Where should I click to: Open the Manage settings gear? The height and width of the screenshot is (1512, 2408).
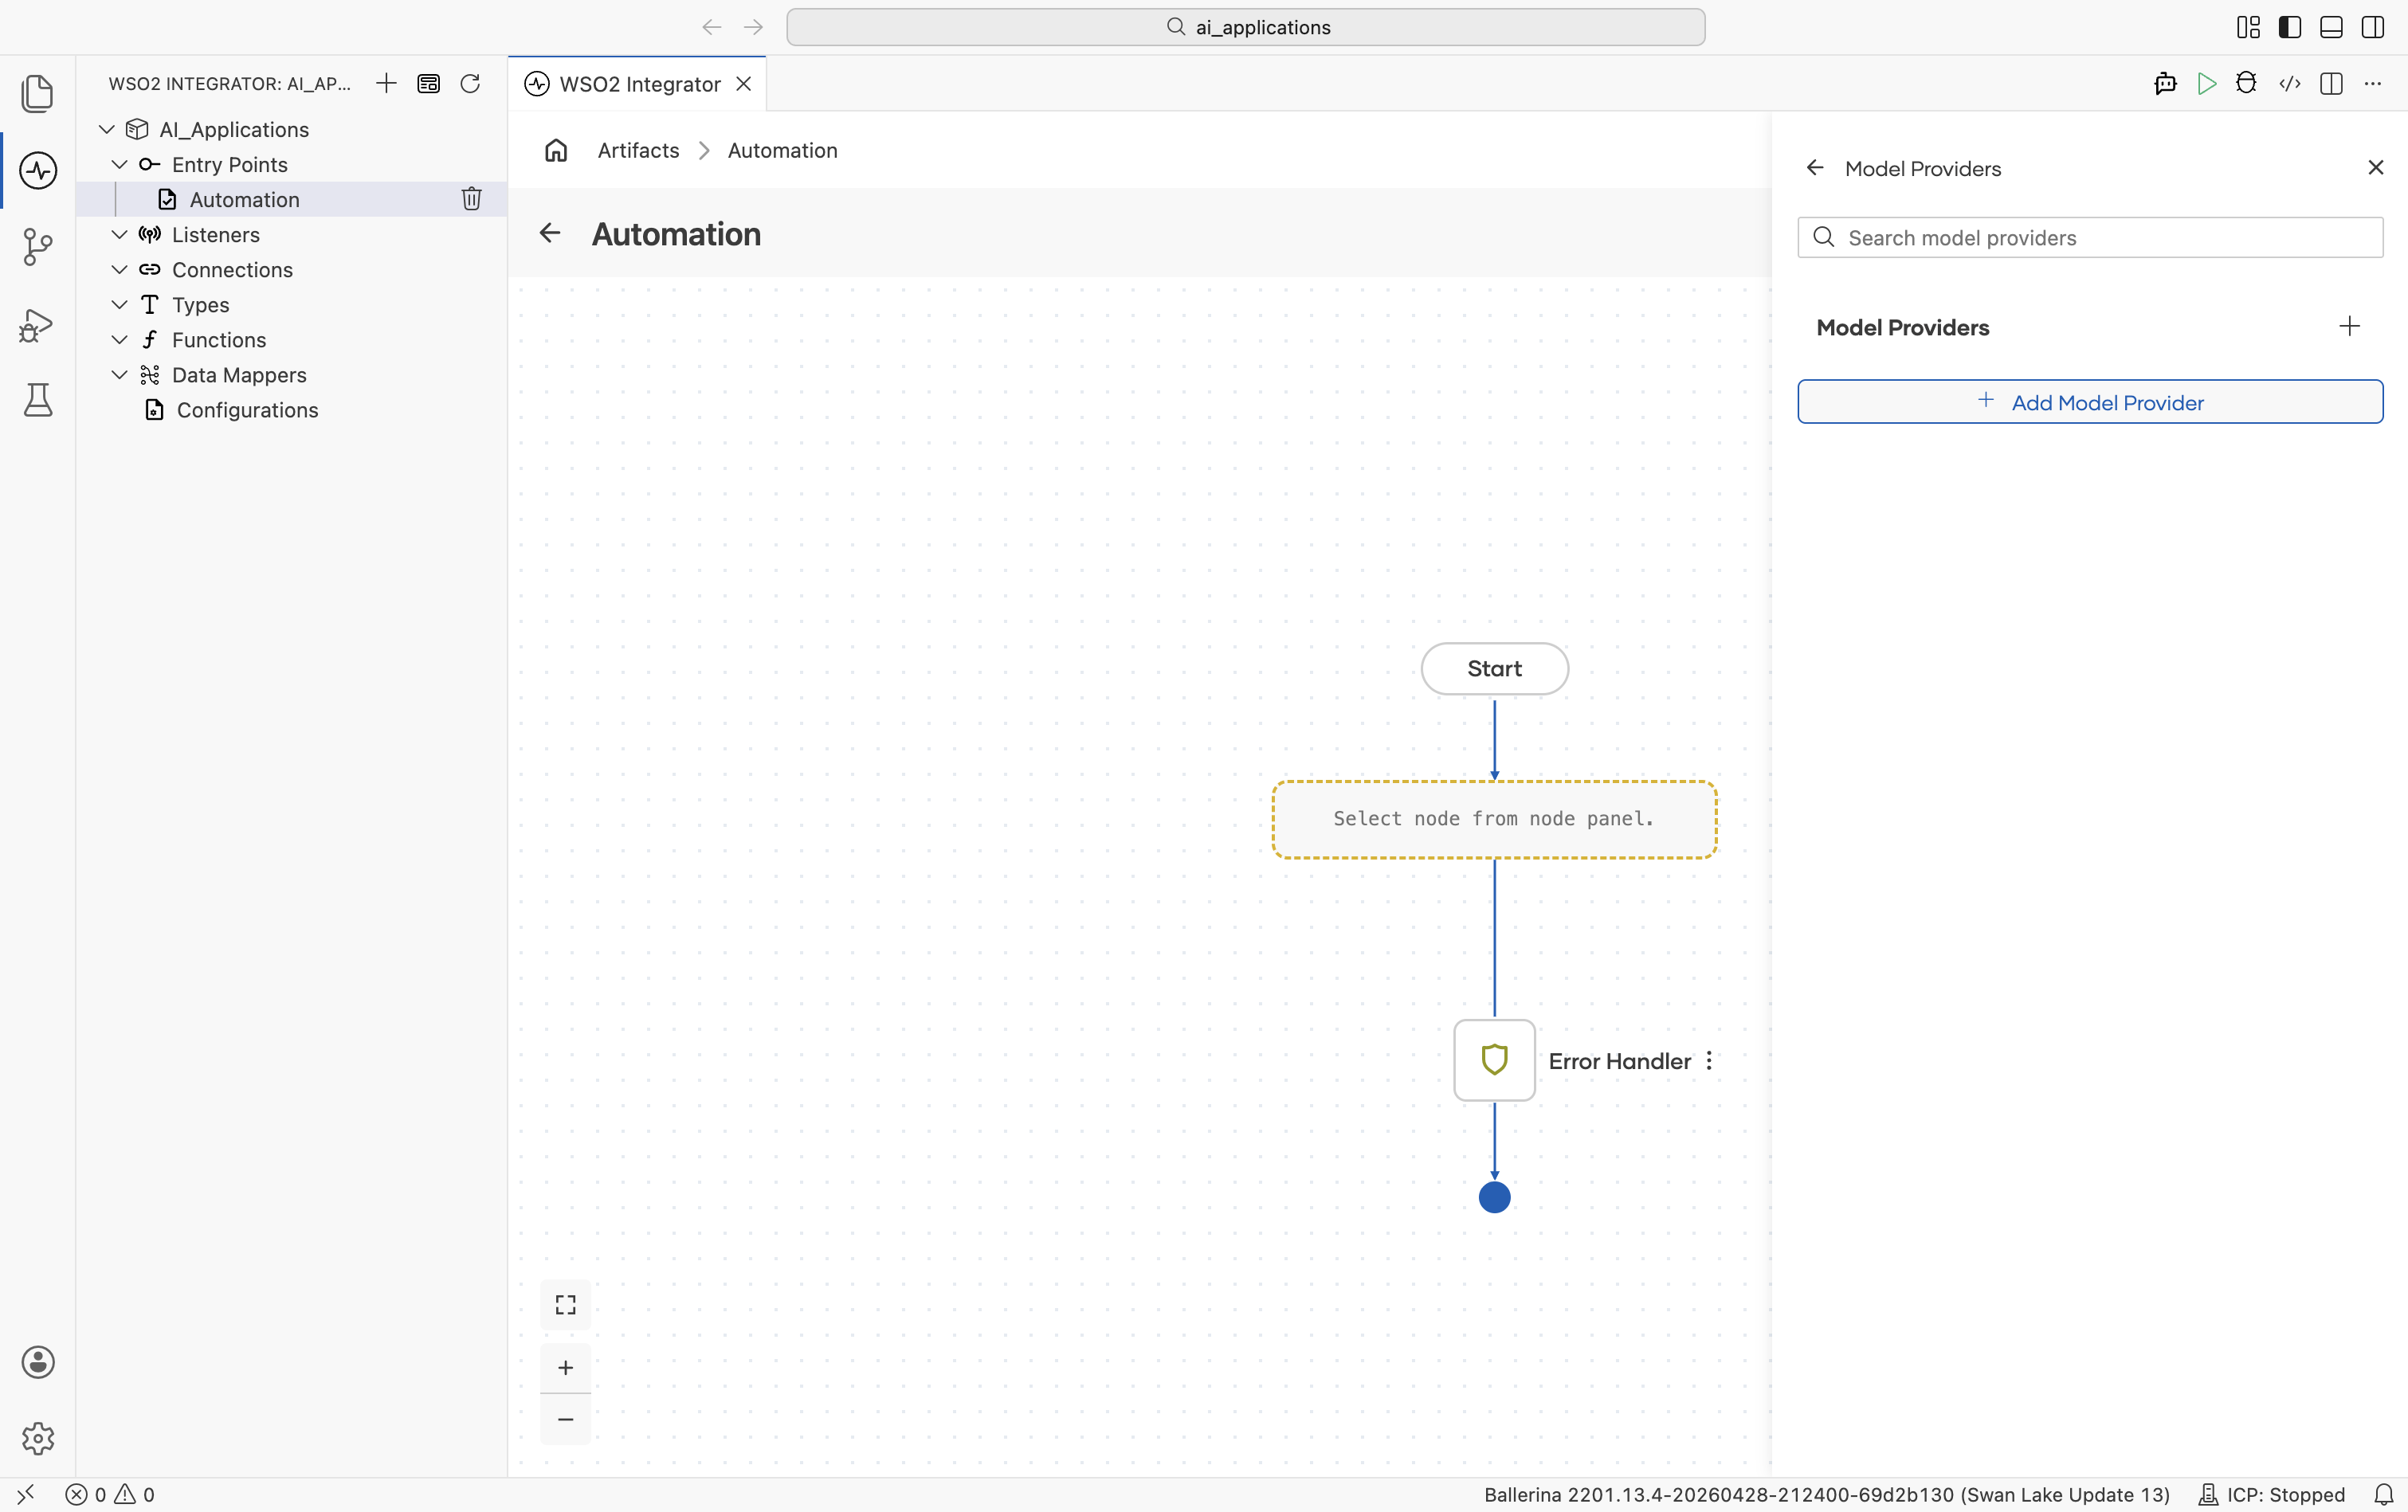point(37,1438)
